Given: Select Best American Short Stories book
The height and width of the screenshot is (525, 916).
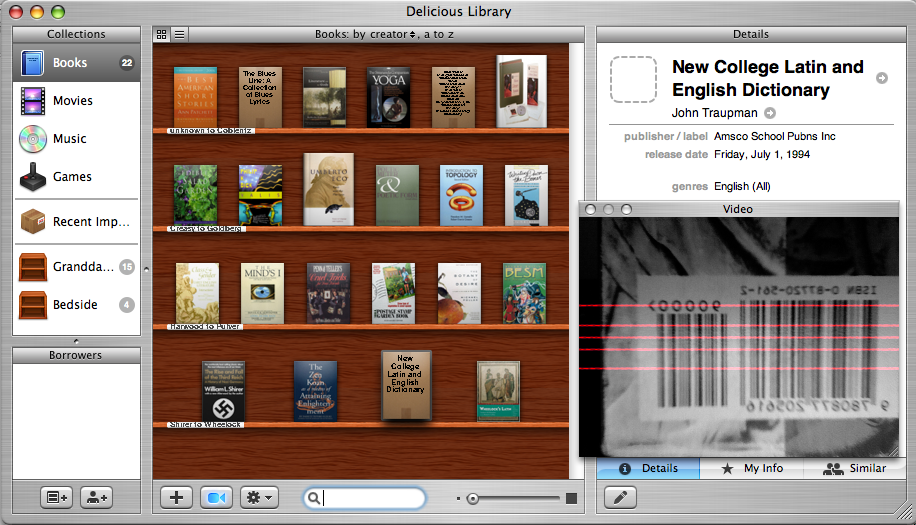Looking at the screenshot, I should 195,97.
